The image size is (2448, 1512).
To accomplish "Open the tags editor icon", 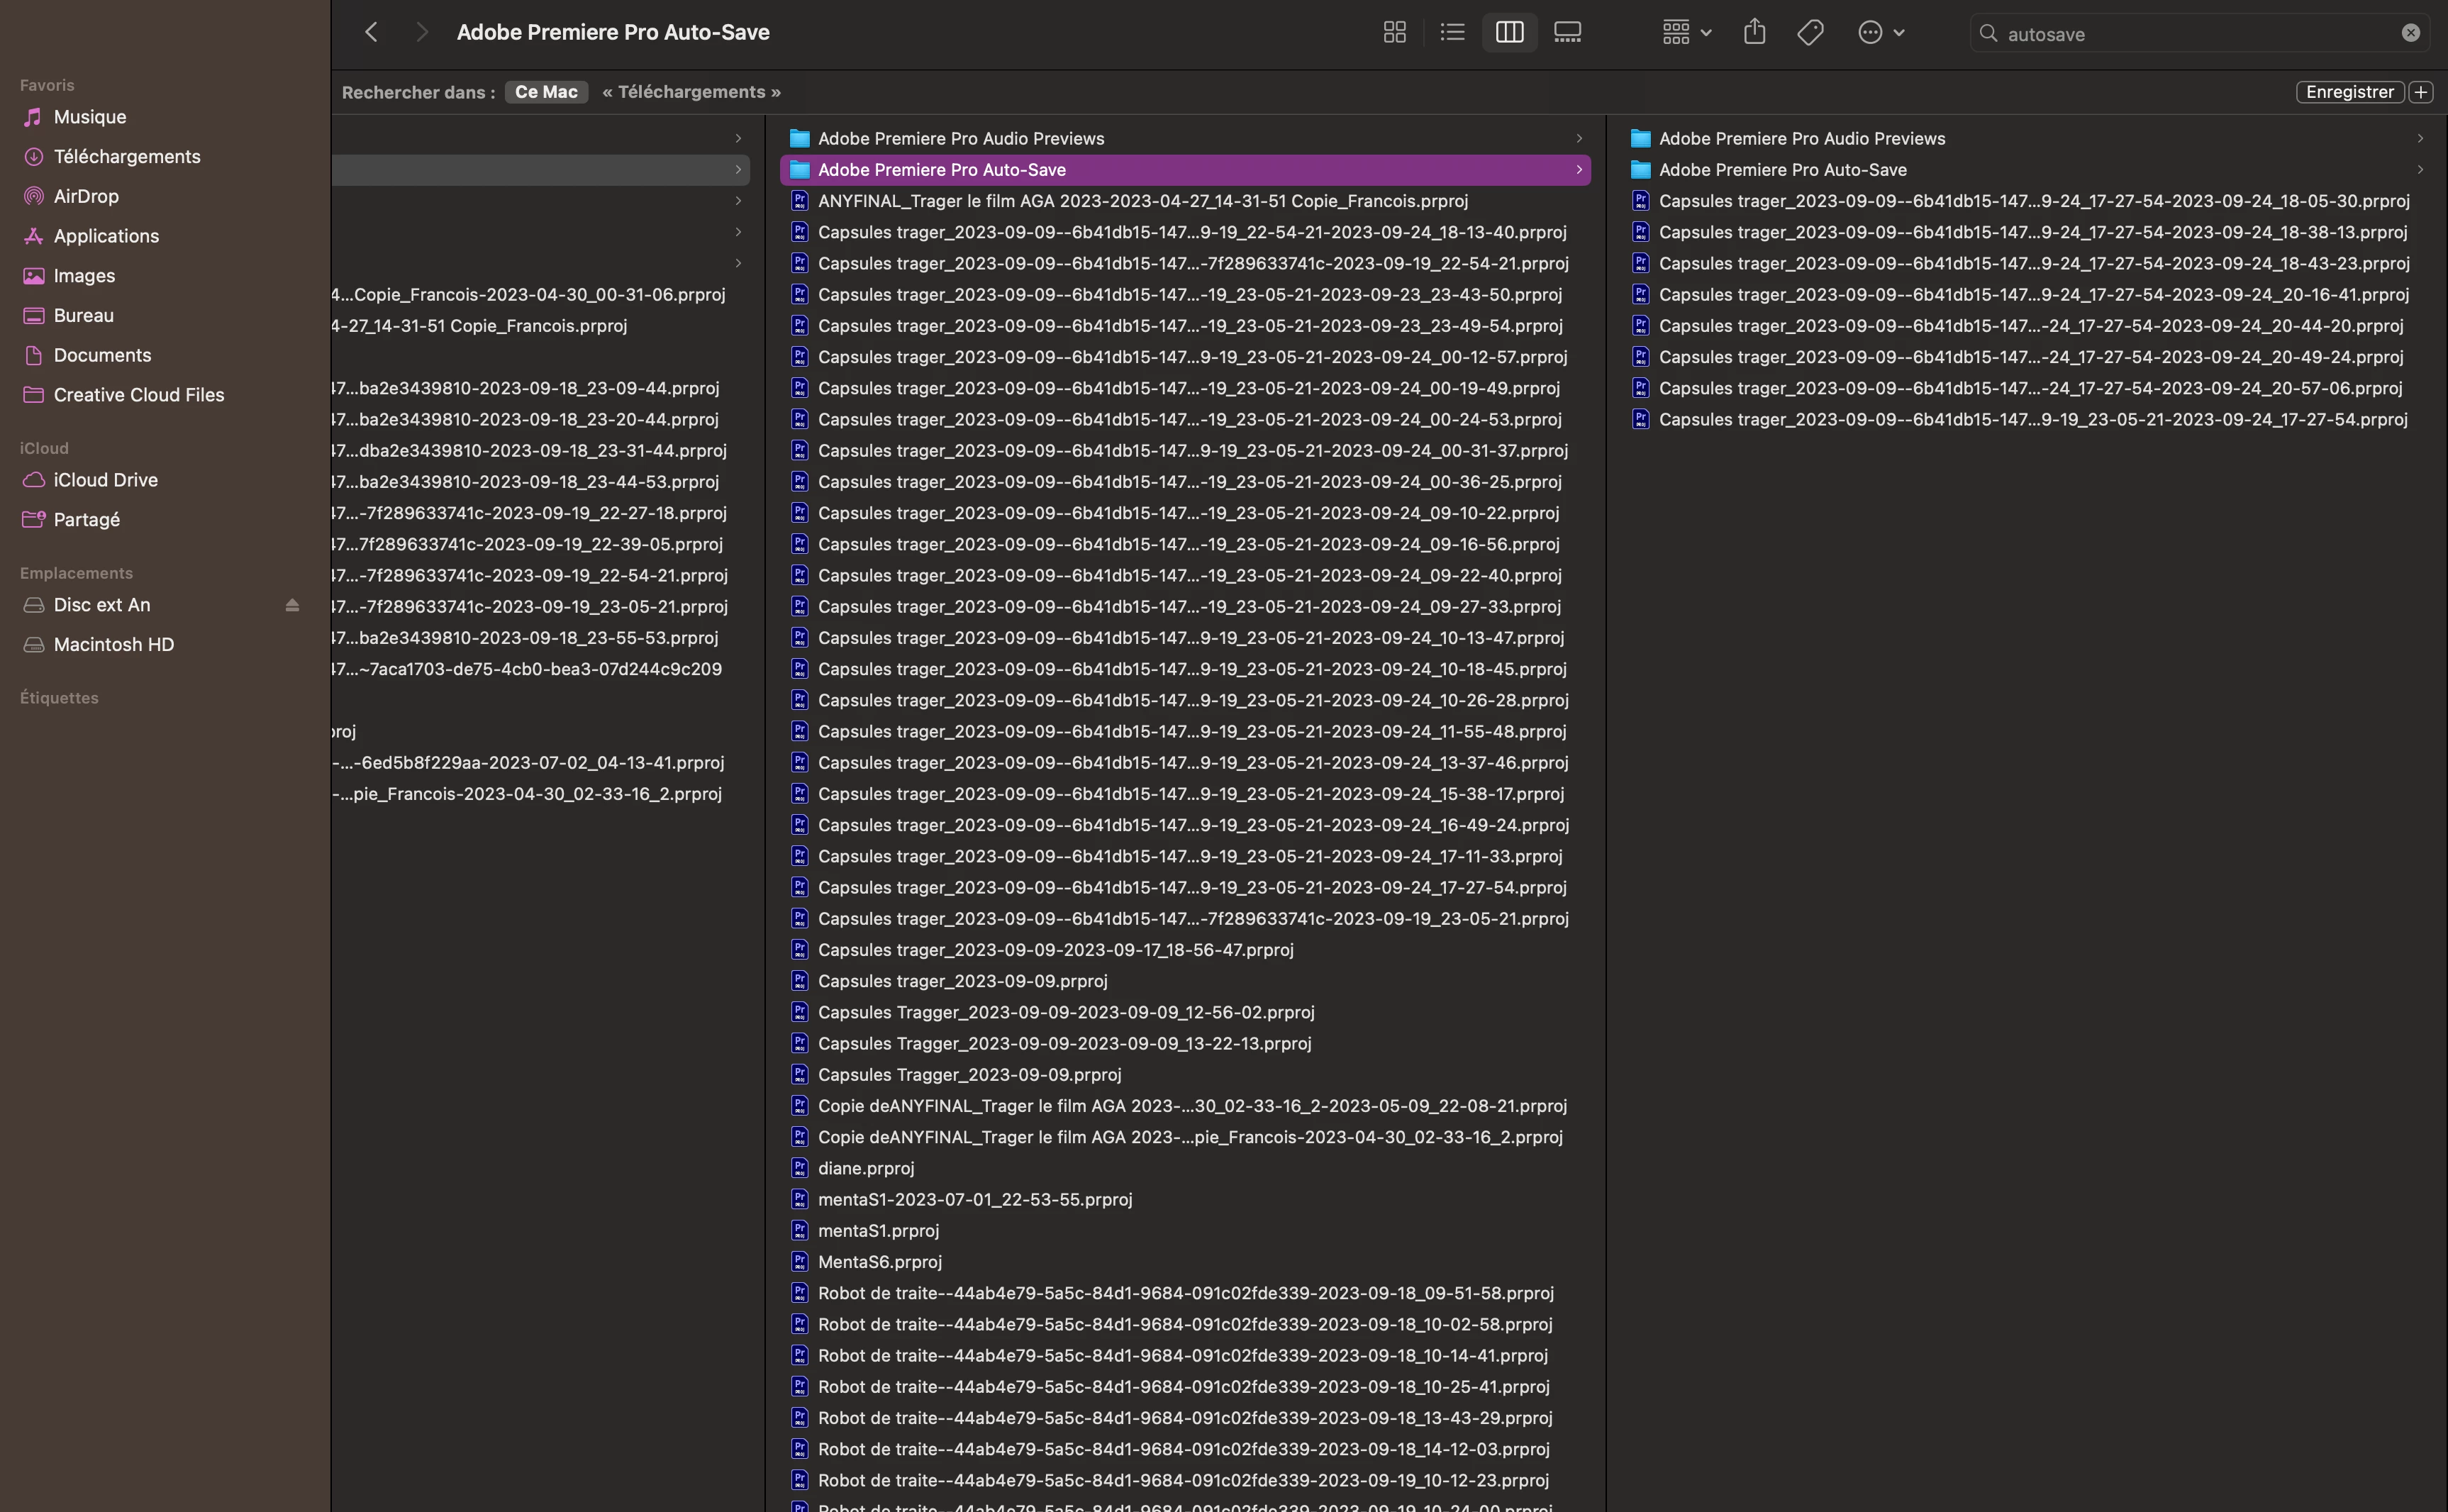I will coord(1810,33).
